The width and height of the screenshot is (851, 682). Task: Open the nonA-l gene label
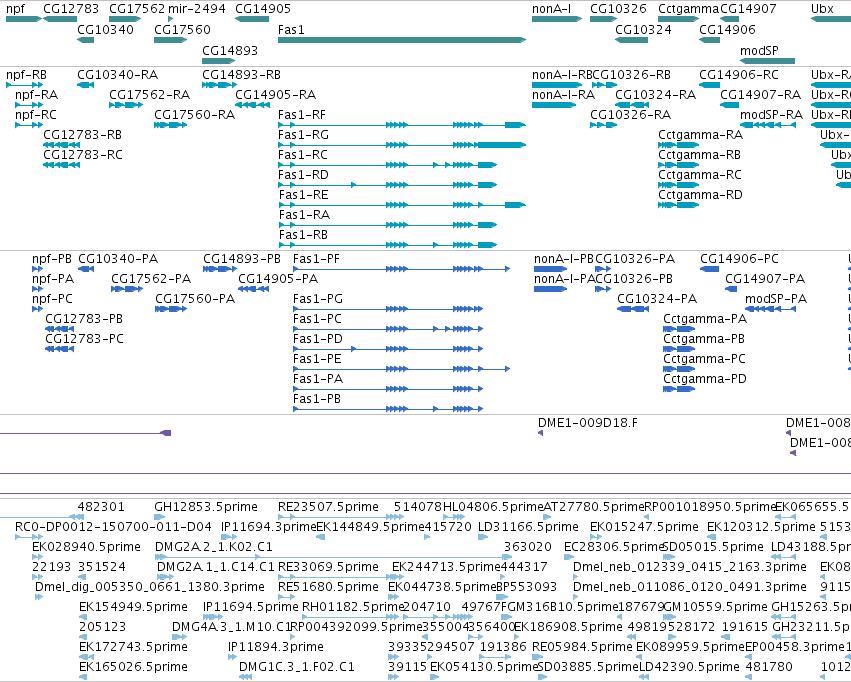[x=551, y=9]
